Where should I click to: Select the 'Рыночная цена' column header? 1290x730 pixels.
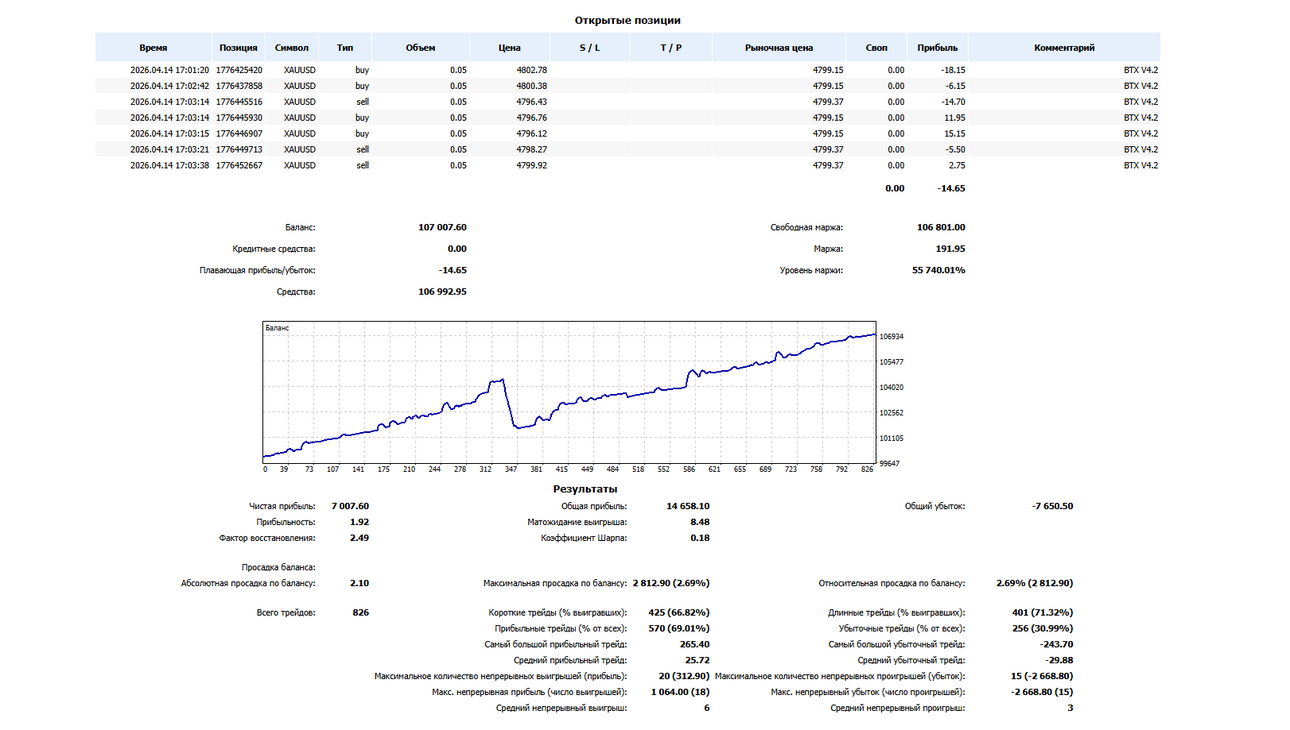[779, 47]
